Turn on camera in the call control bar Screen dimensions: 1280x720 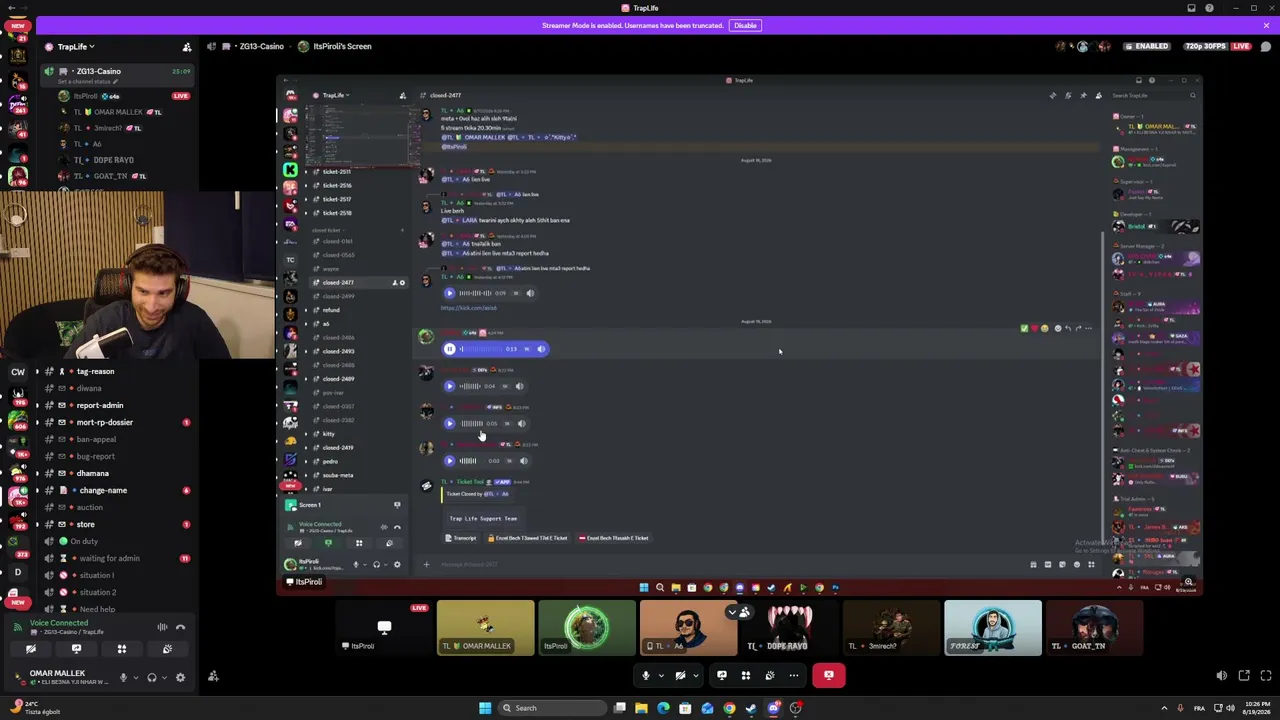pos(681,675)
